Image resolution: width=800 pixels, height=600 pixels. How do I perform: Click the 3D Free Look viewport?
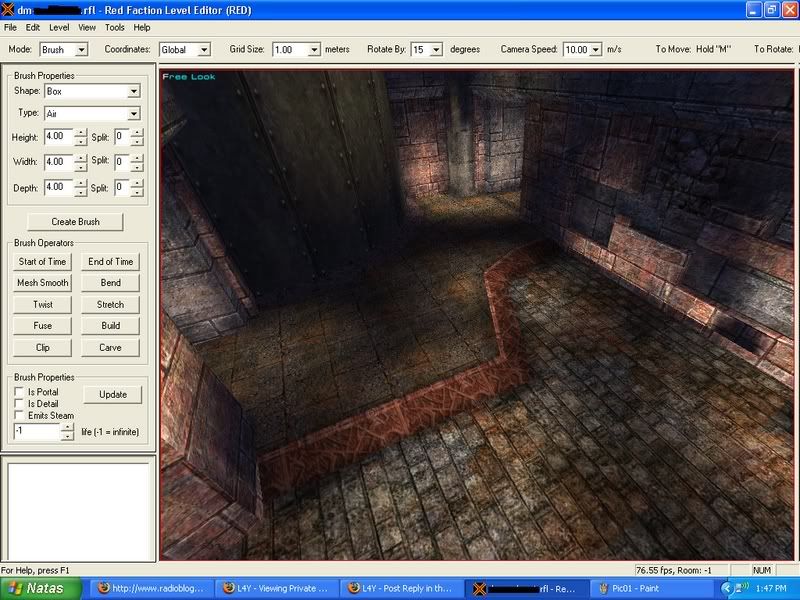(x=477, y=315)
